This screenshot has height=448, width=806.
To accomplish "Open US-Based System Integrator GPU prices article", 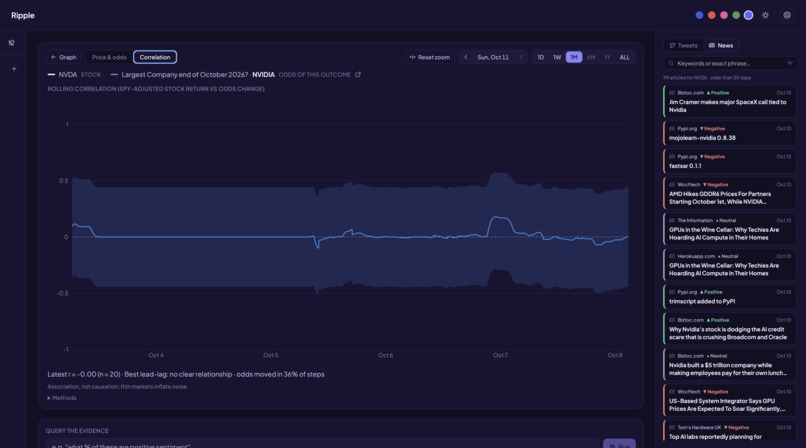I will coord(730,401).
